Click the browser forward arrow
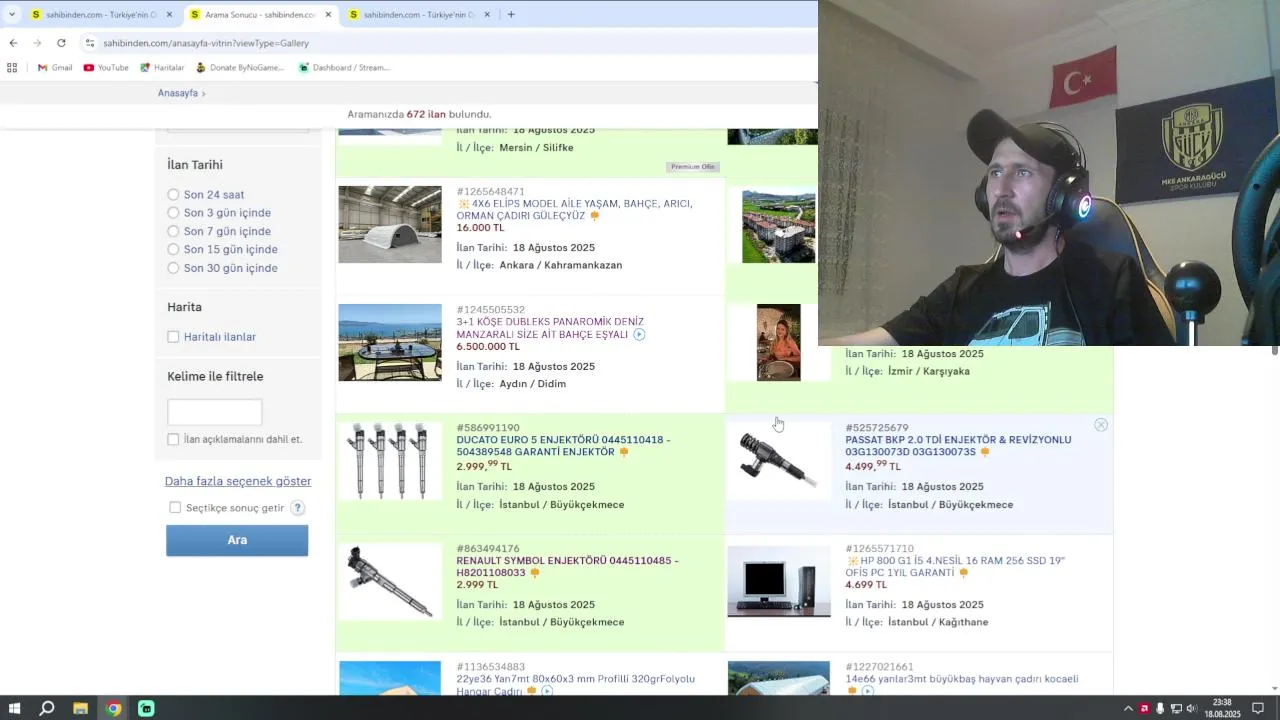The height and width of the screenshot is (720, 1280). [37, 43]
